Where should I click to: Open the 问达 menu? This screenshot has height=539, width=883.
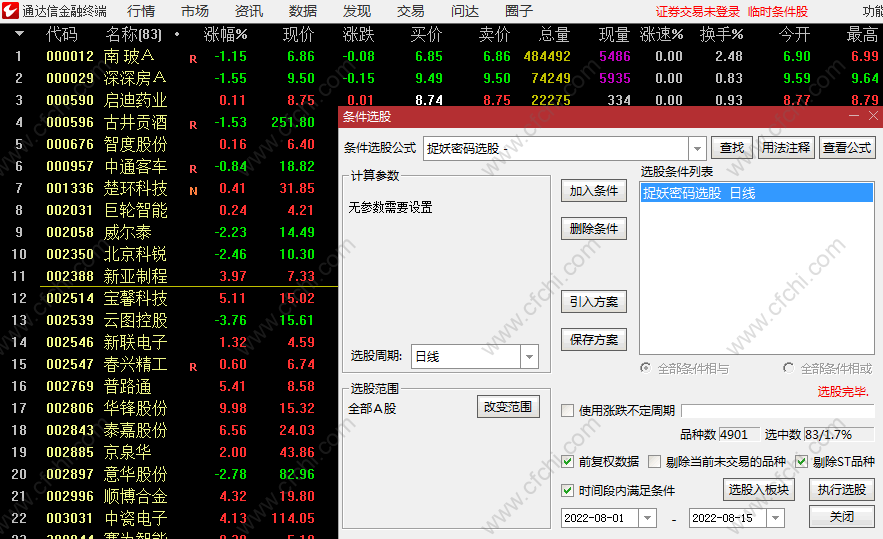465,11
